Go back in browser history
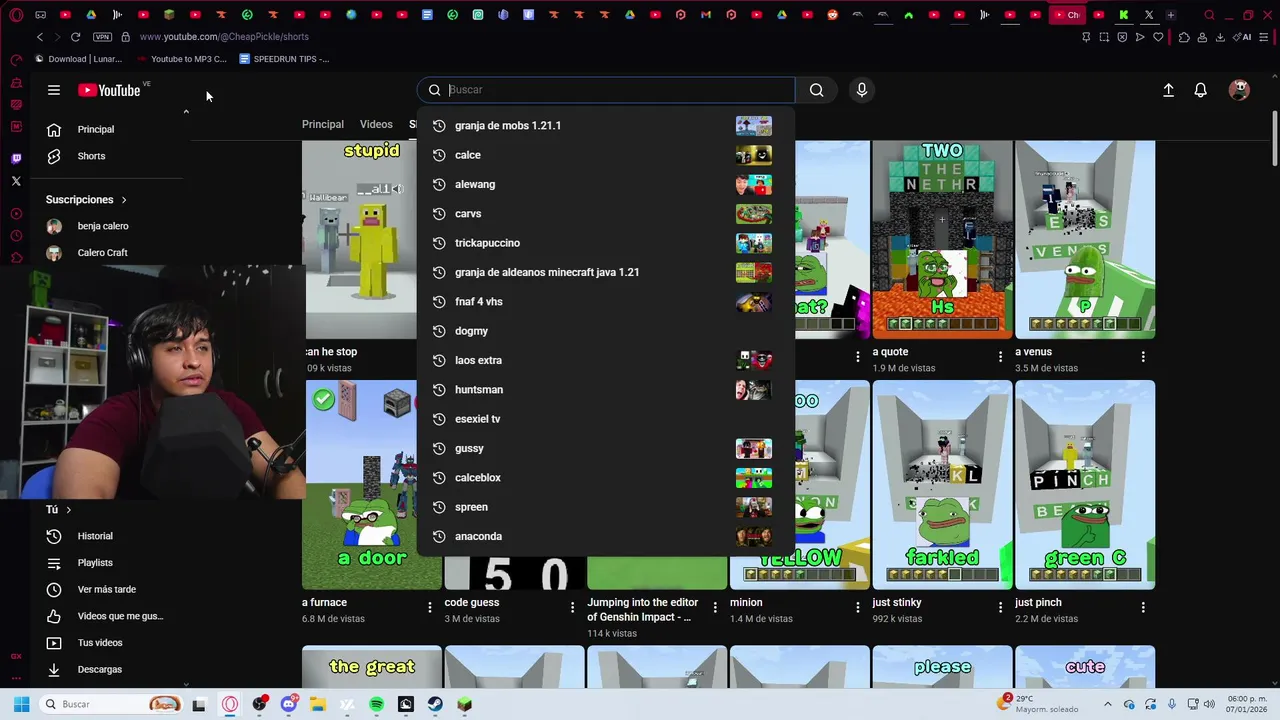Viewport: 1280px width, 720px height. pos(40,37)
